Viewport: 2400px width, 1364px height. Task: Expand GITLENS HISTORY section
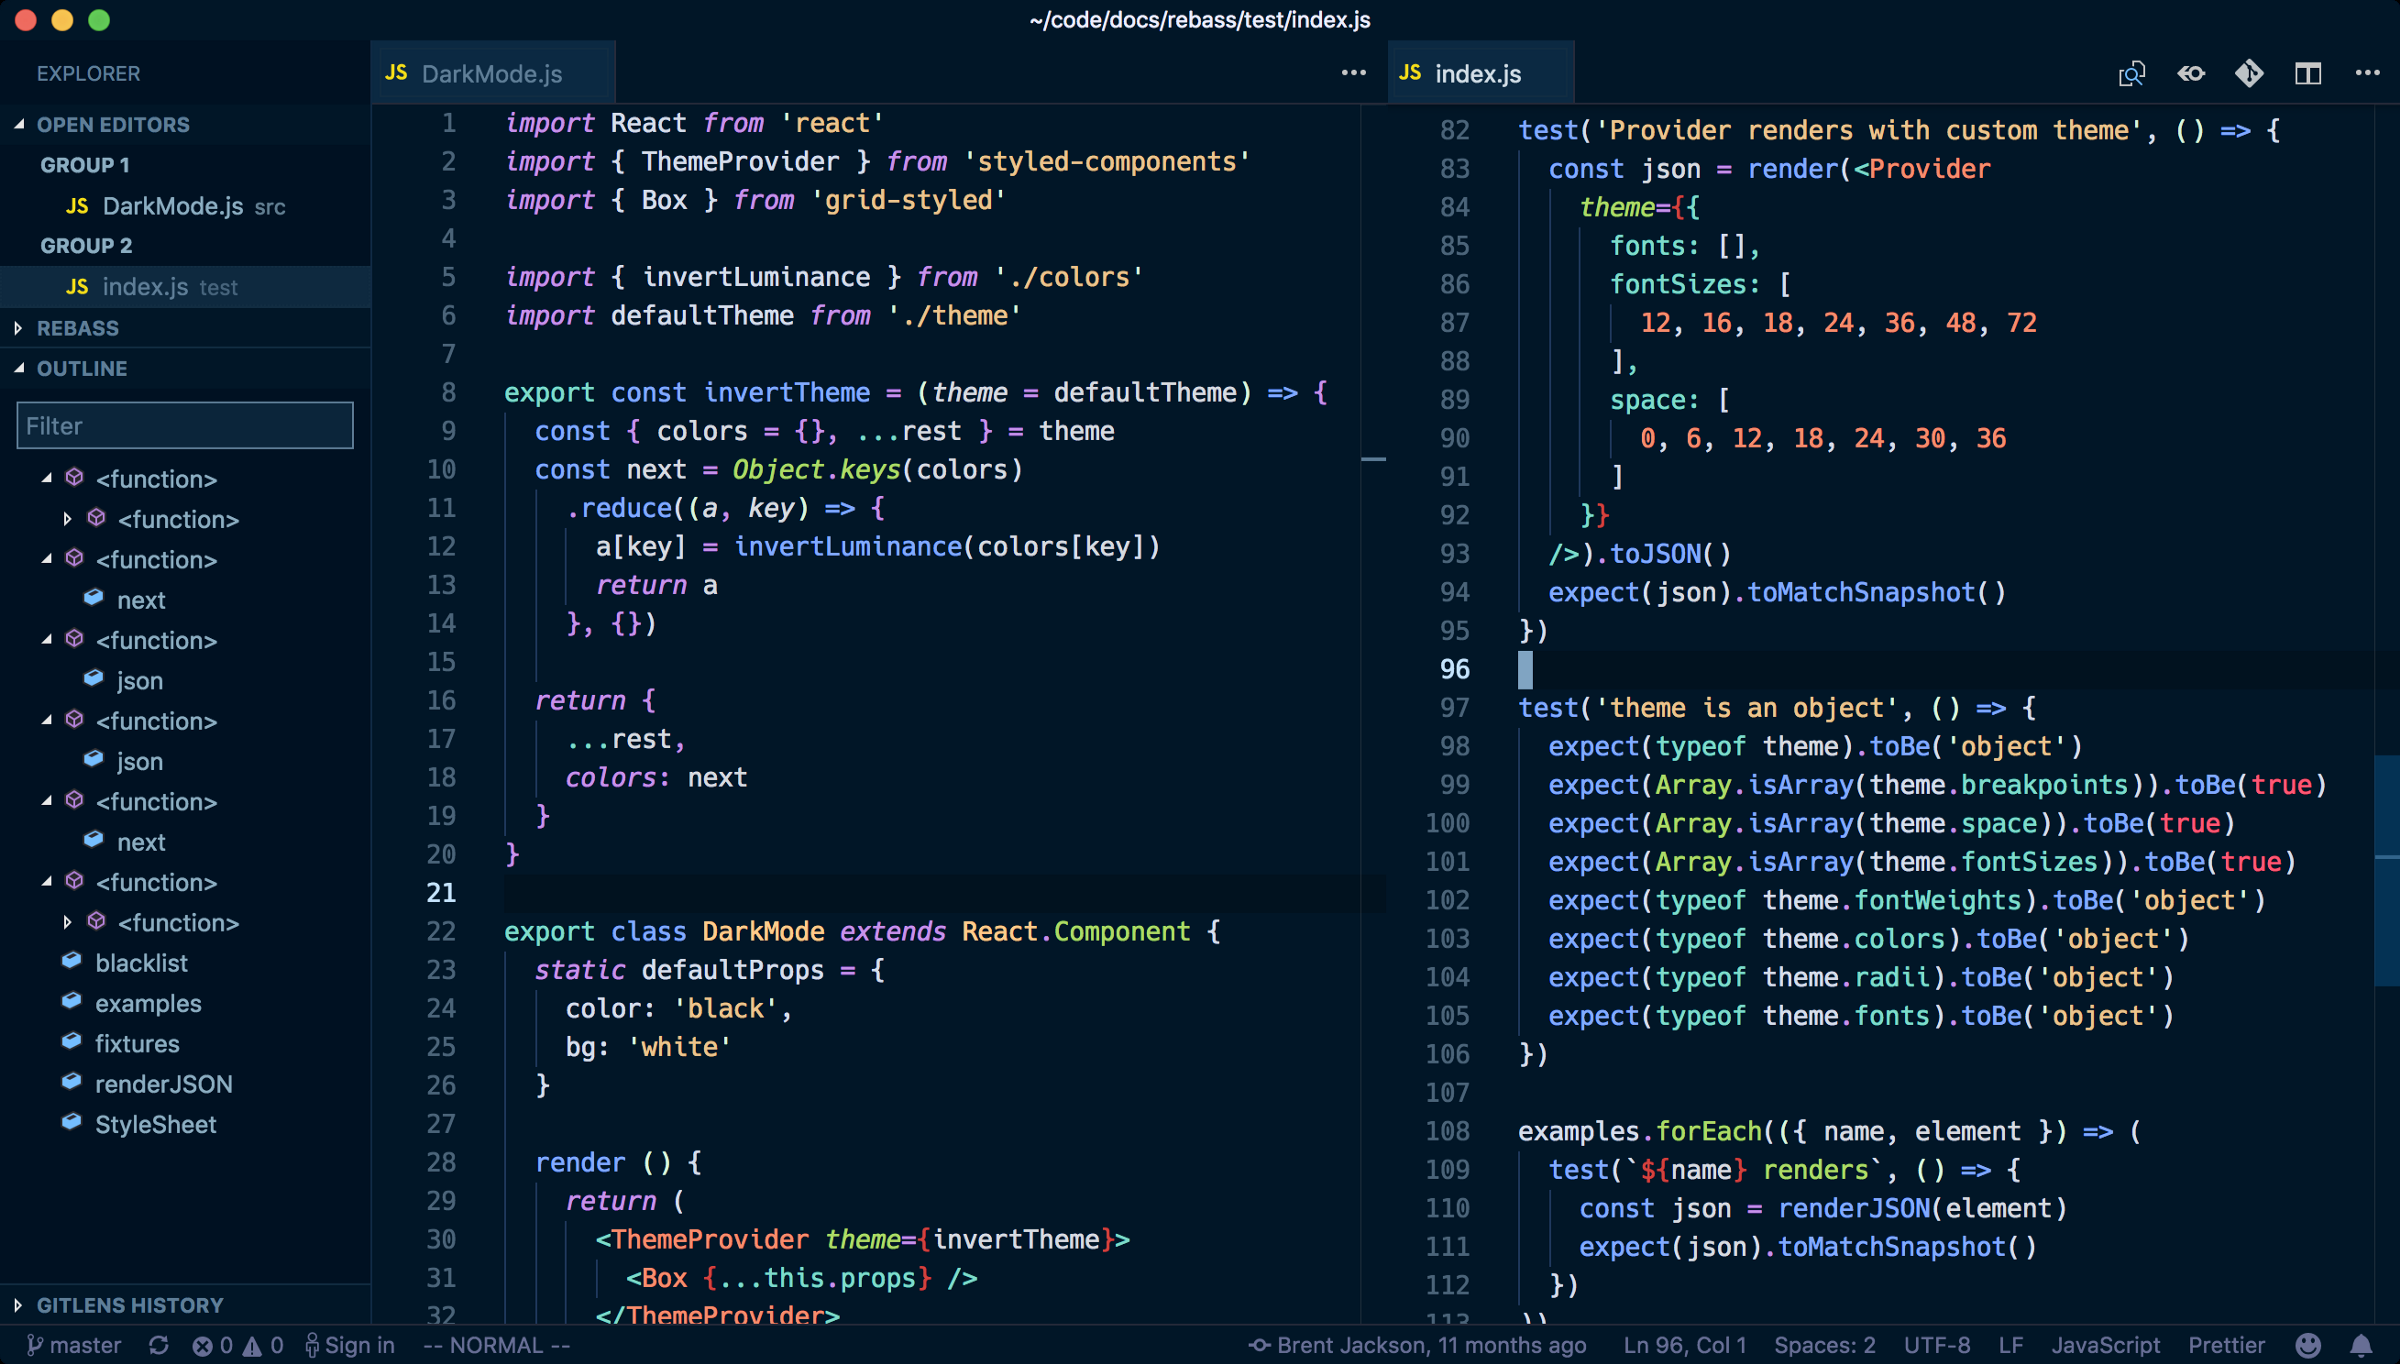click(130, 1305)
